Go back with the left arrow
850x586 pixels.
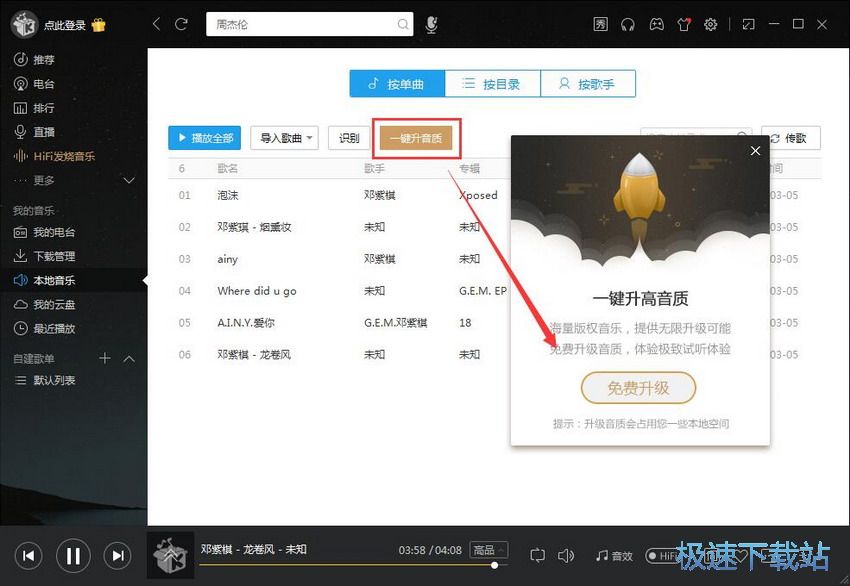pos(157,24)
